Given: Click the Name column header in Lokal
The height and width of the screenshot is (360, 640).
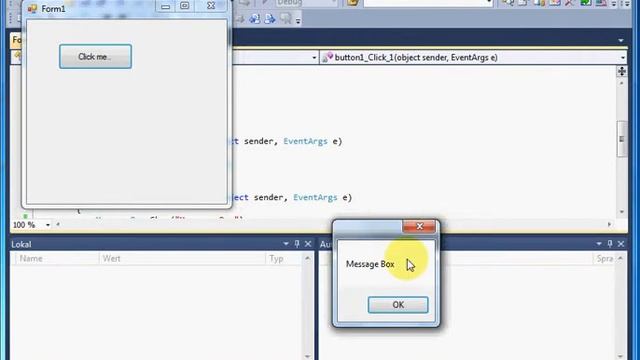Looking at the screenshot, I should coord(57,259).
